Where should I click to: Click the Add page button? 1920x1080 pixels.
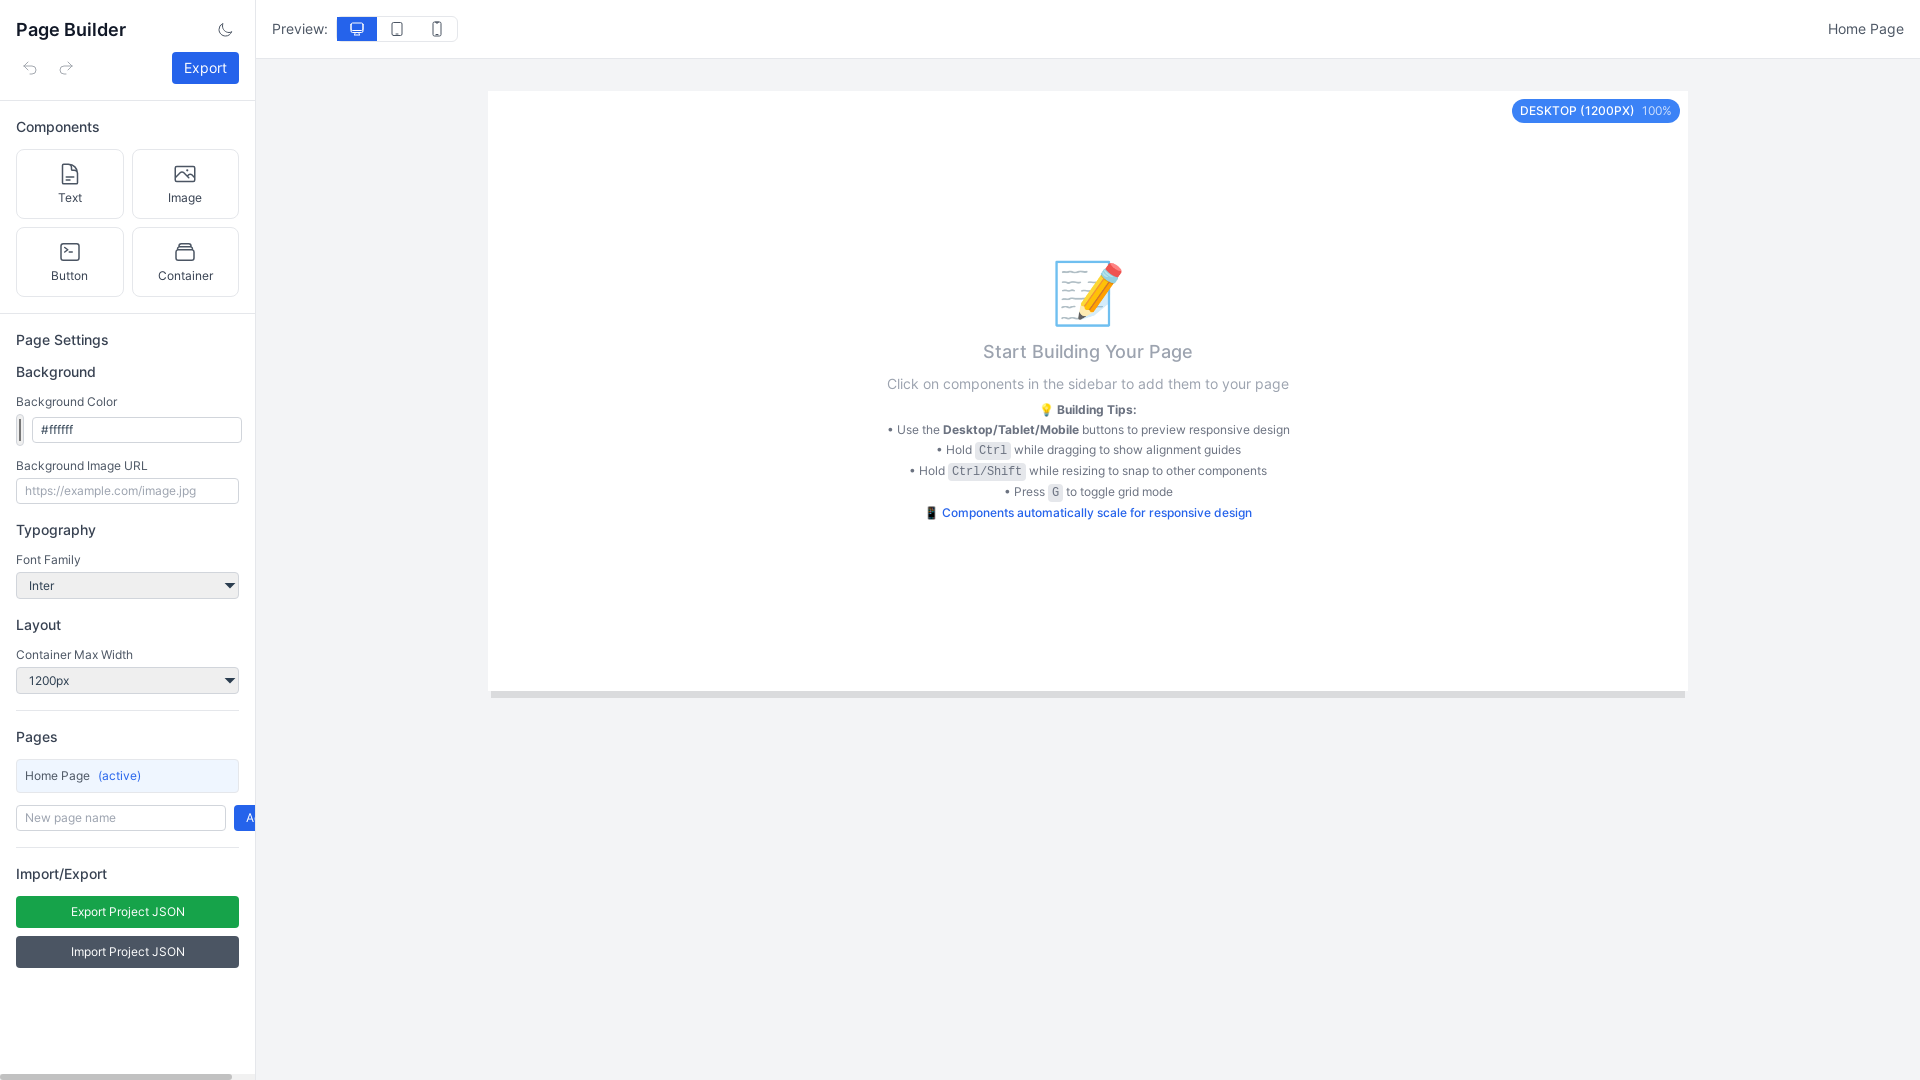pos(245,818)
